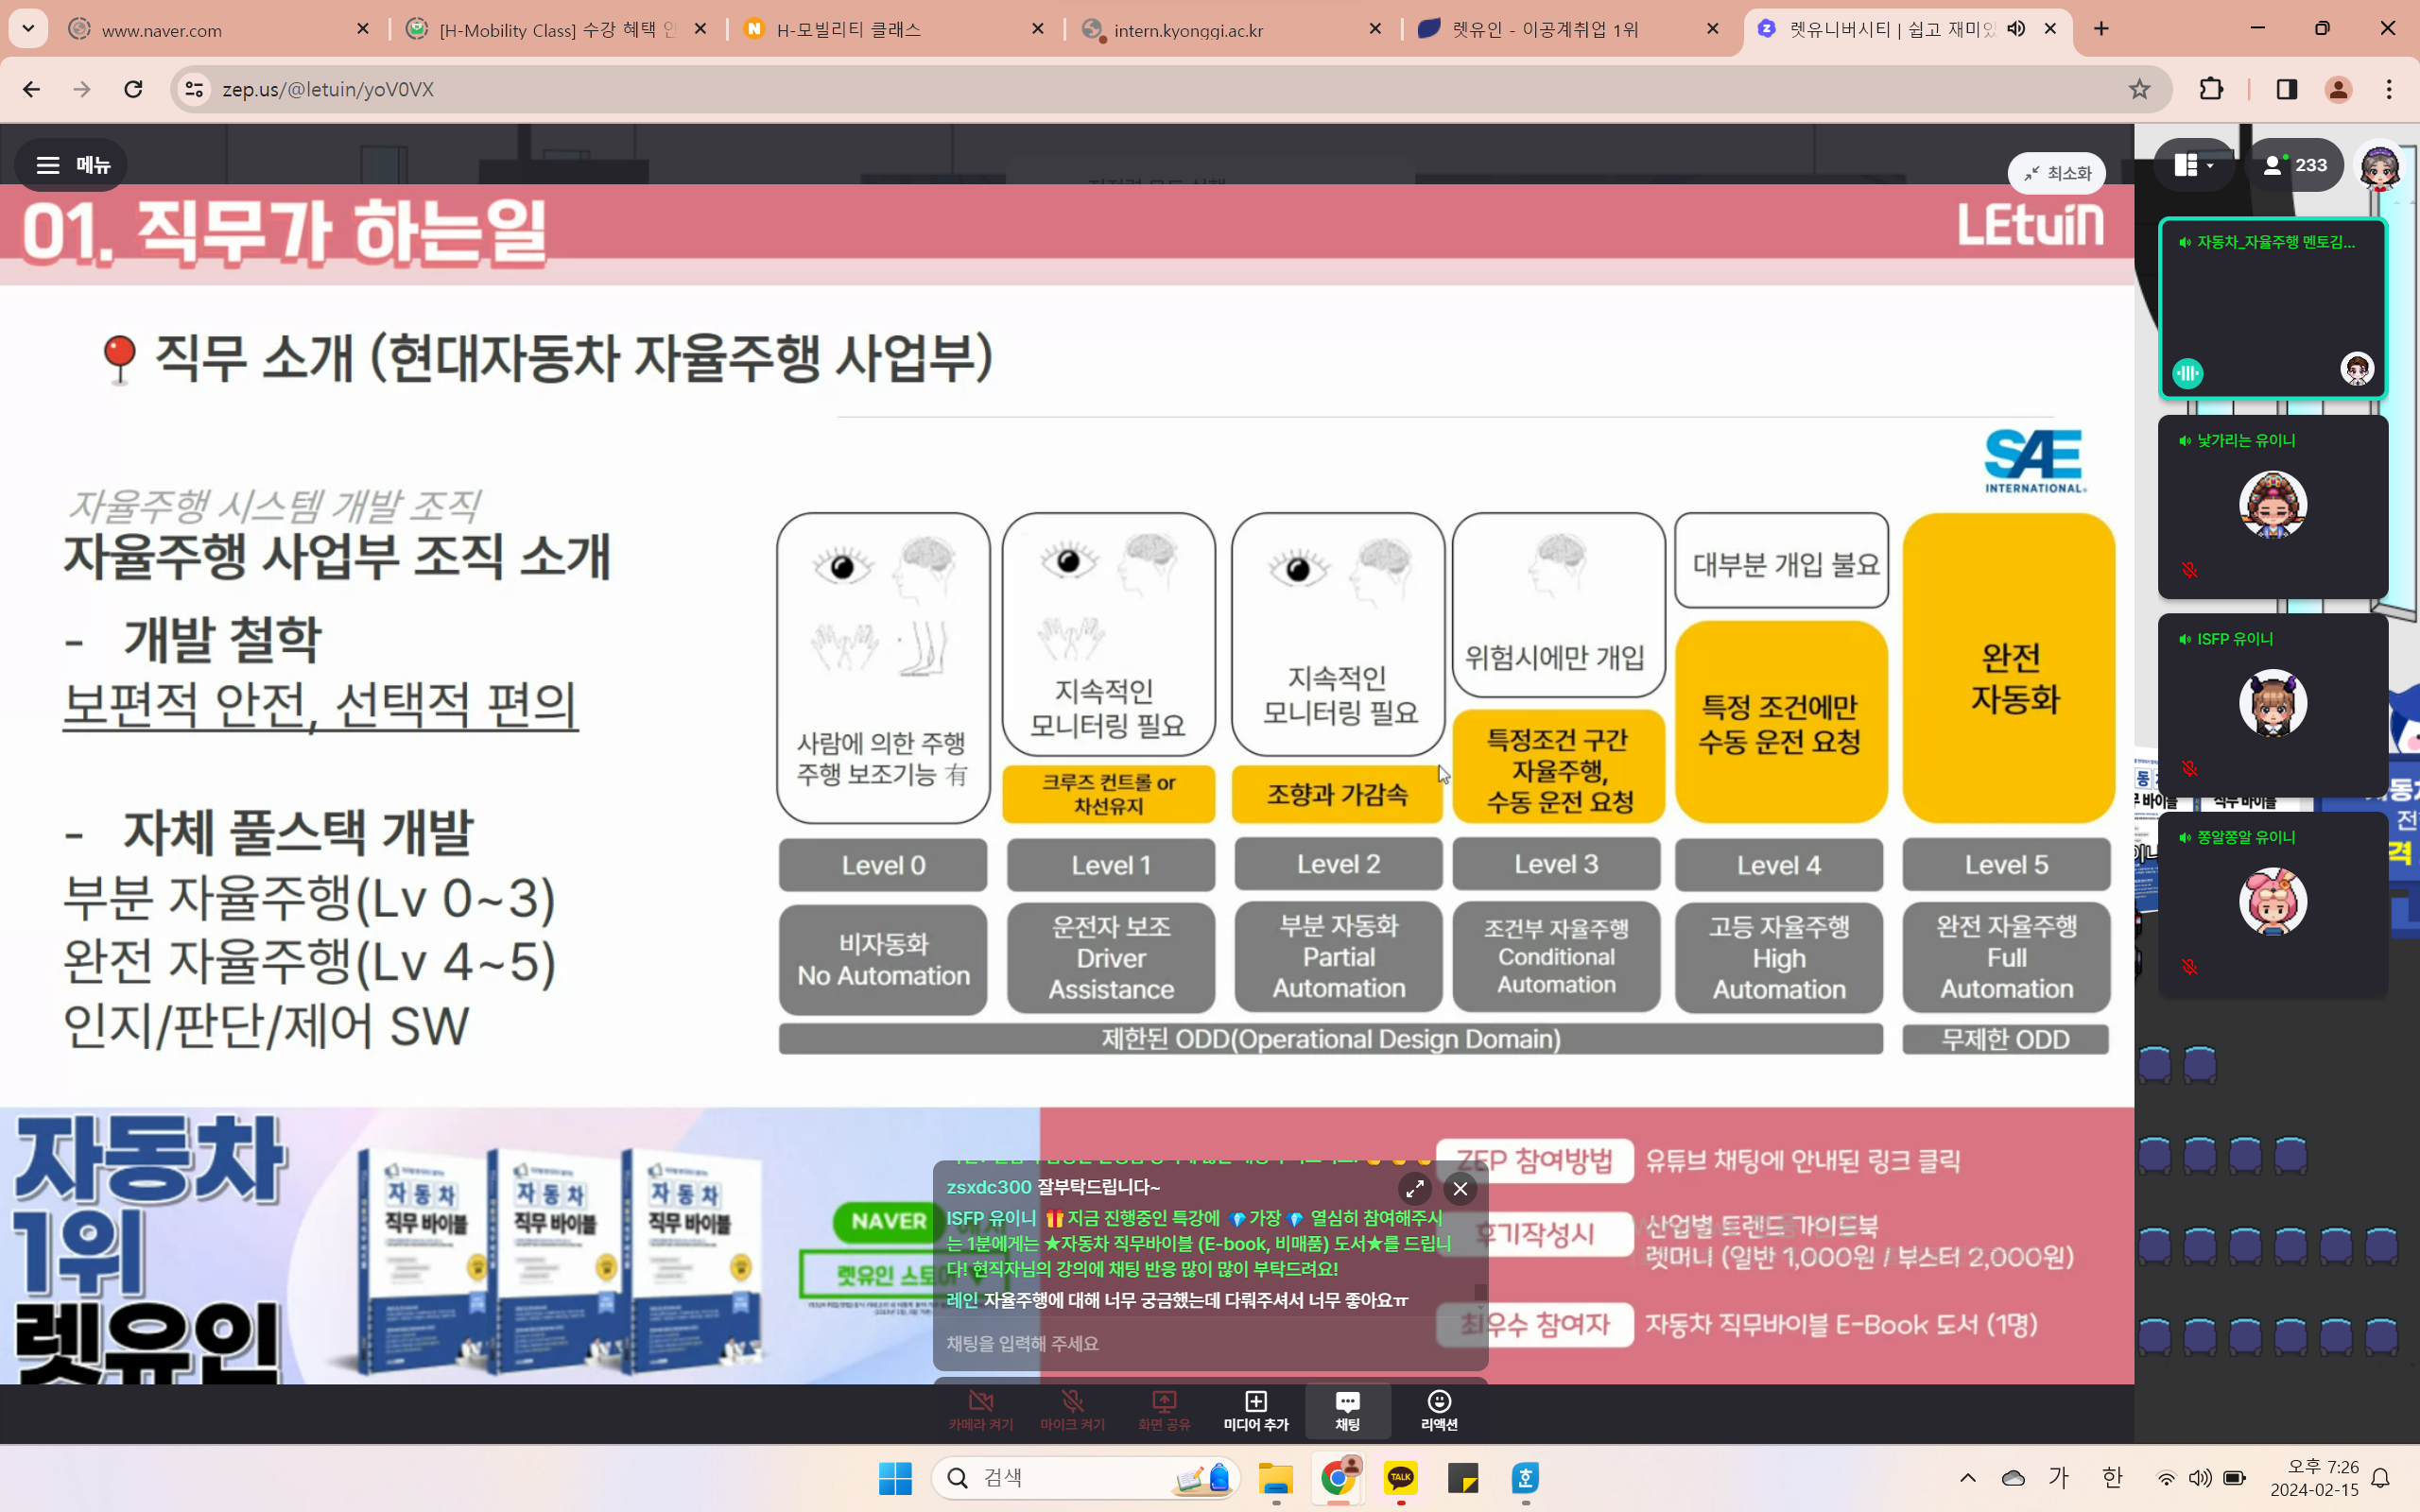Open the Chrome profile avatar
This screenshot has width=2420, height=1512.
point(2338,89)
